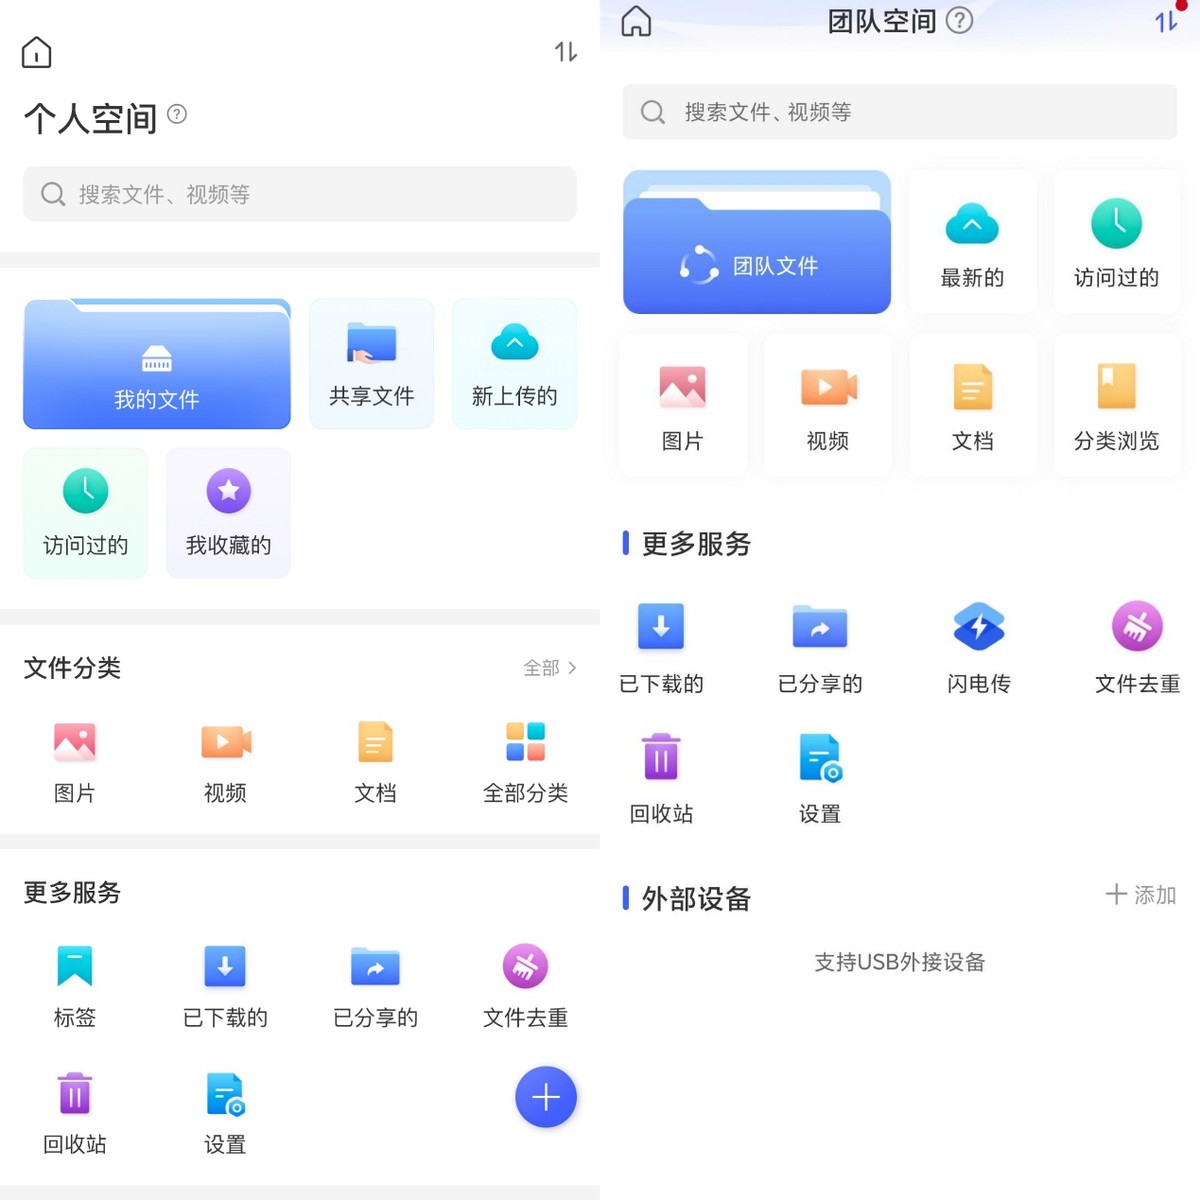1200x1200 pixels.
Task: View recently accessed files in Team Space
Action: point(1116,240)
